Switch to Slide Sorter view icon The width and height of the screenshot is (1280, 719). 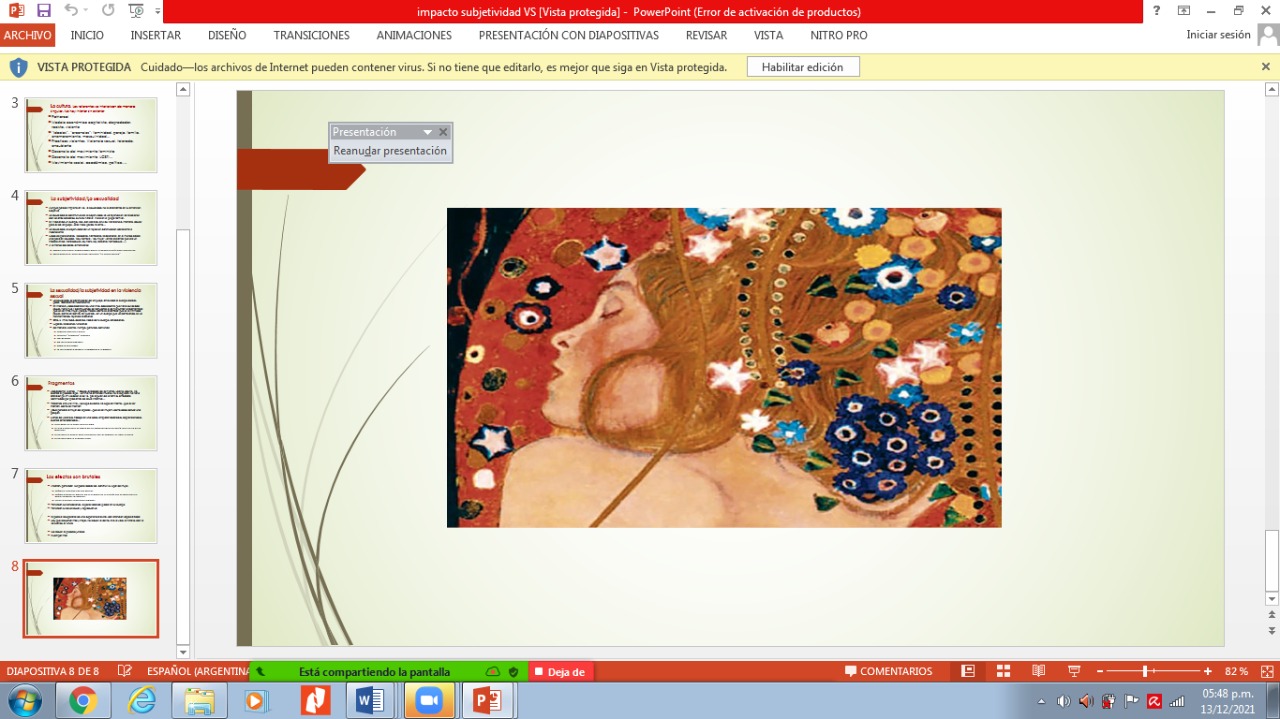[1003, 671]
